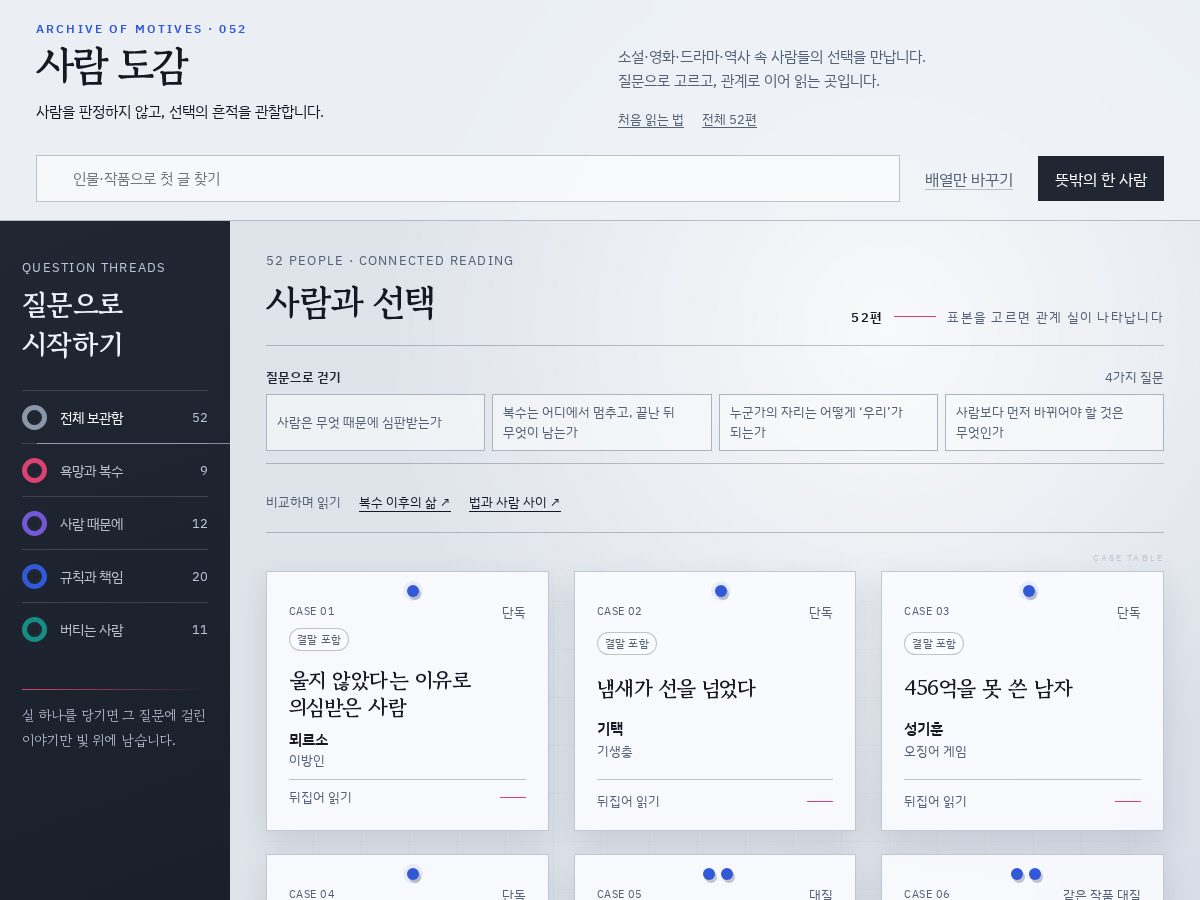Click the blue pin dot on CASE 04 card
This screenshot has width=1200, height=900.
click(x=413, y=874)
